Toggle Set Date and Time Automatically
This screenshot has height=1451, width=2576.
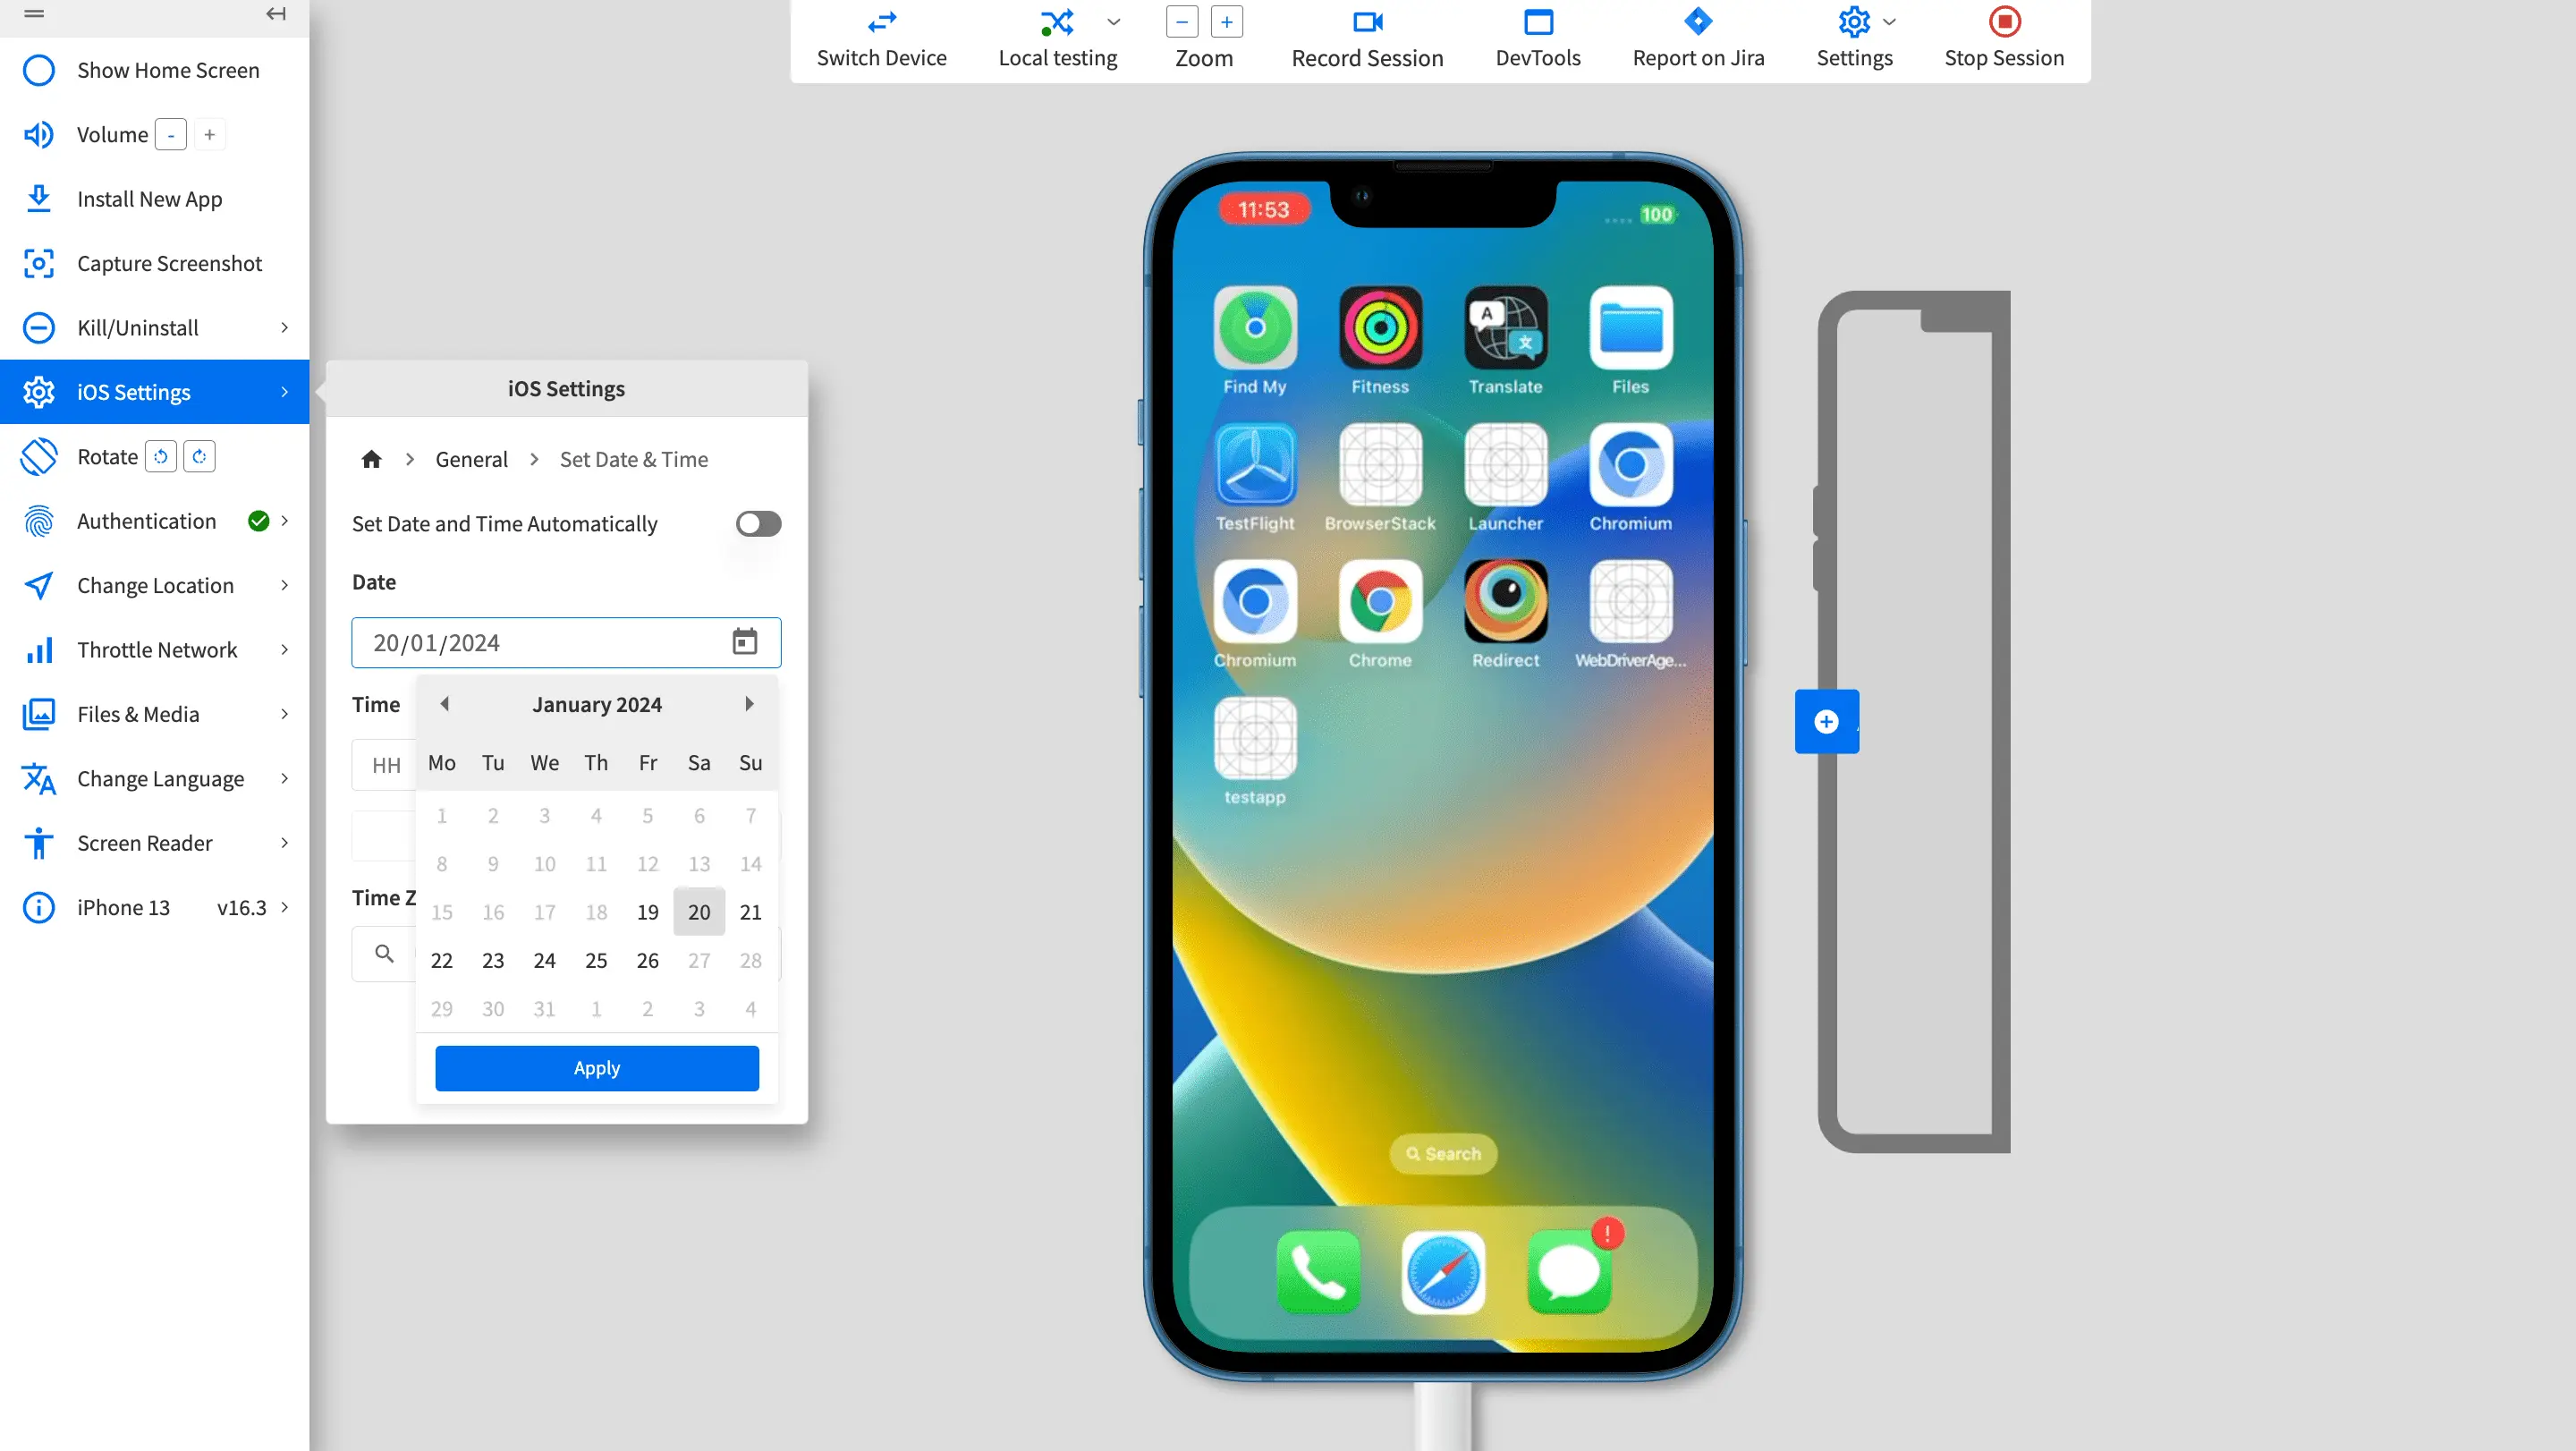pyautogui.click(x=757, y=524)
